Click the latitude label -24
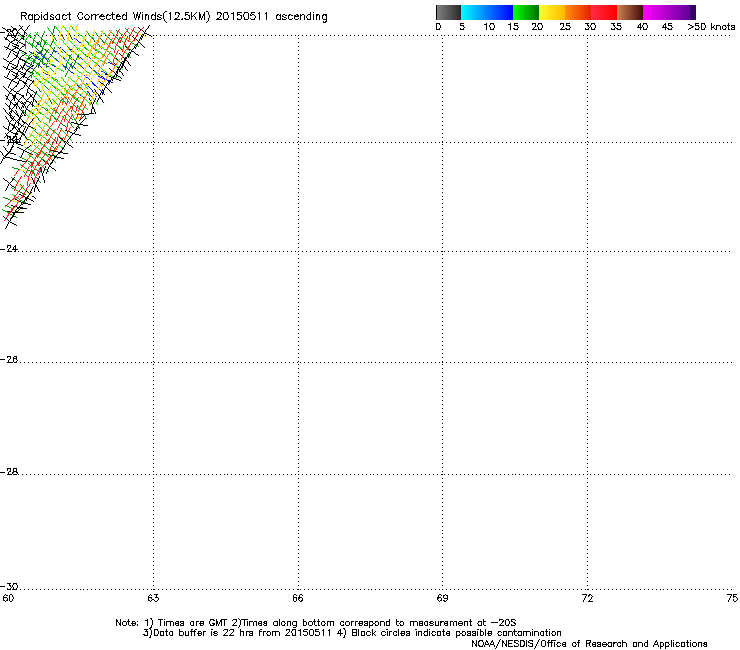 click(x=9, y=249)
